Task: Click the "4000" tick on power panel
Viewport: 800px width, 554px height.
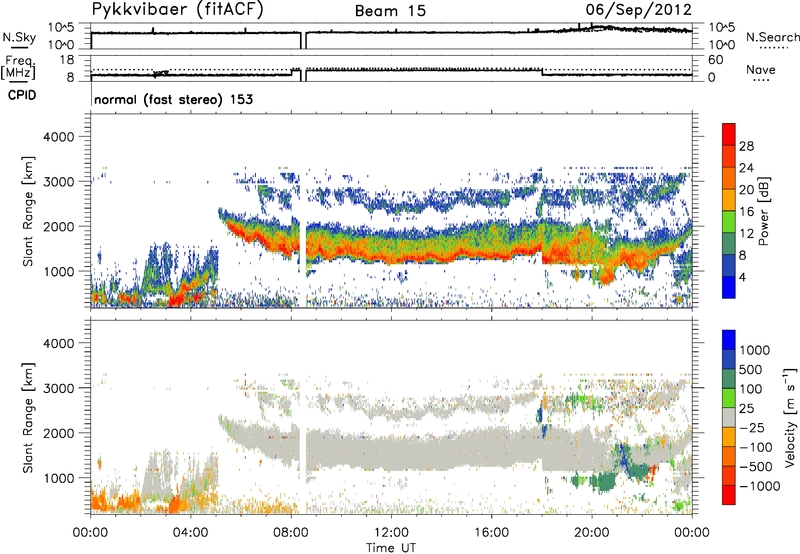Action: pos(58,137)
